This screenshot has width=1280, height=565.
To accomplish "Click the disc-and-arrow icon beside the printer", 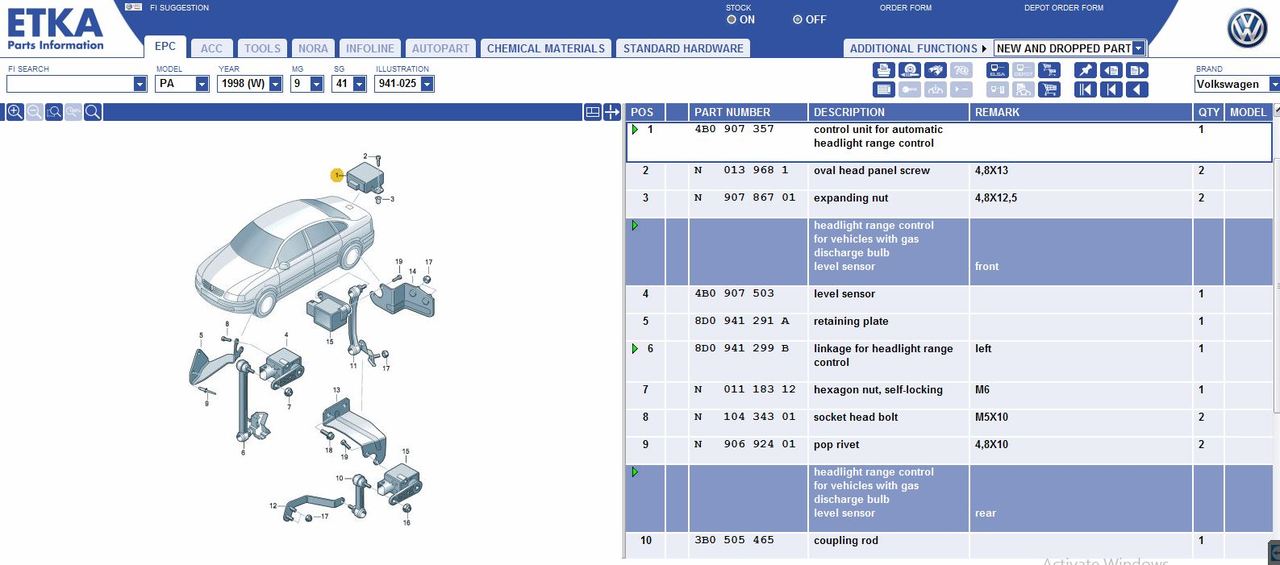I will click(x=910, y=70).
